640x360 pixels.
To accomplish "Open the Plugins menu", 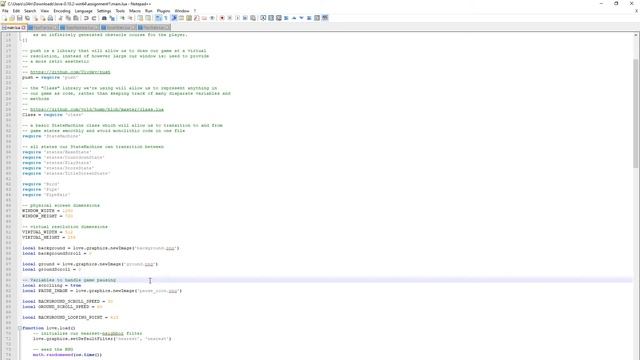I will point(164,11).
